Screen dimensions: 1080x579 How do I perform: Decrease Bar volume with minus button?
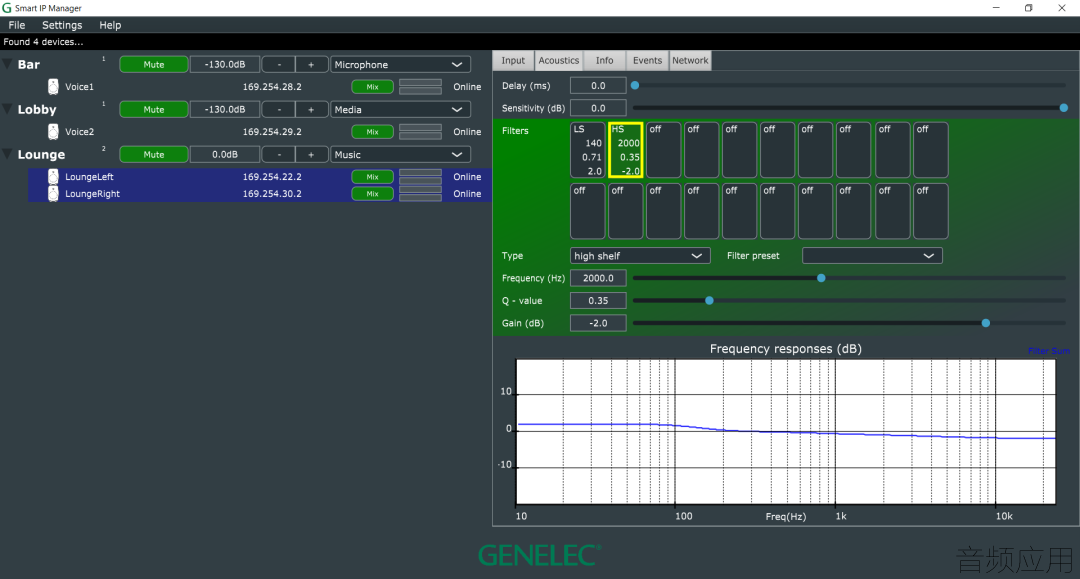pos(279,65)
